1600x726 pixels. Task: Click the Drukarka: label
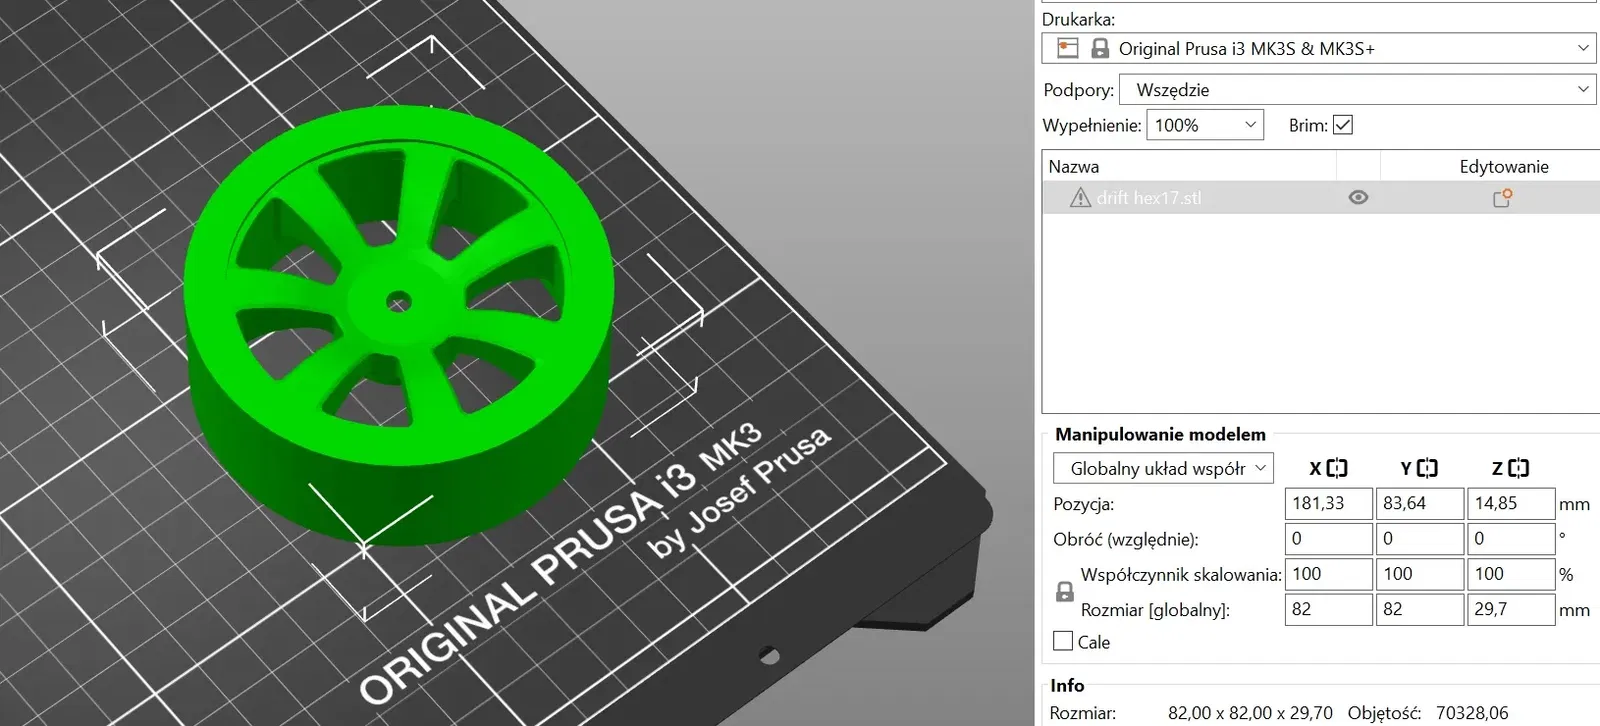coord(1078,19)
